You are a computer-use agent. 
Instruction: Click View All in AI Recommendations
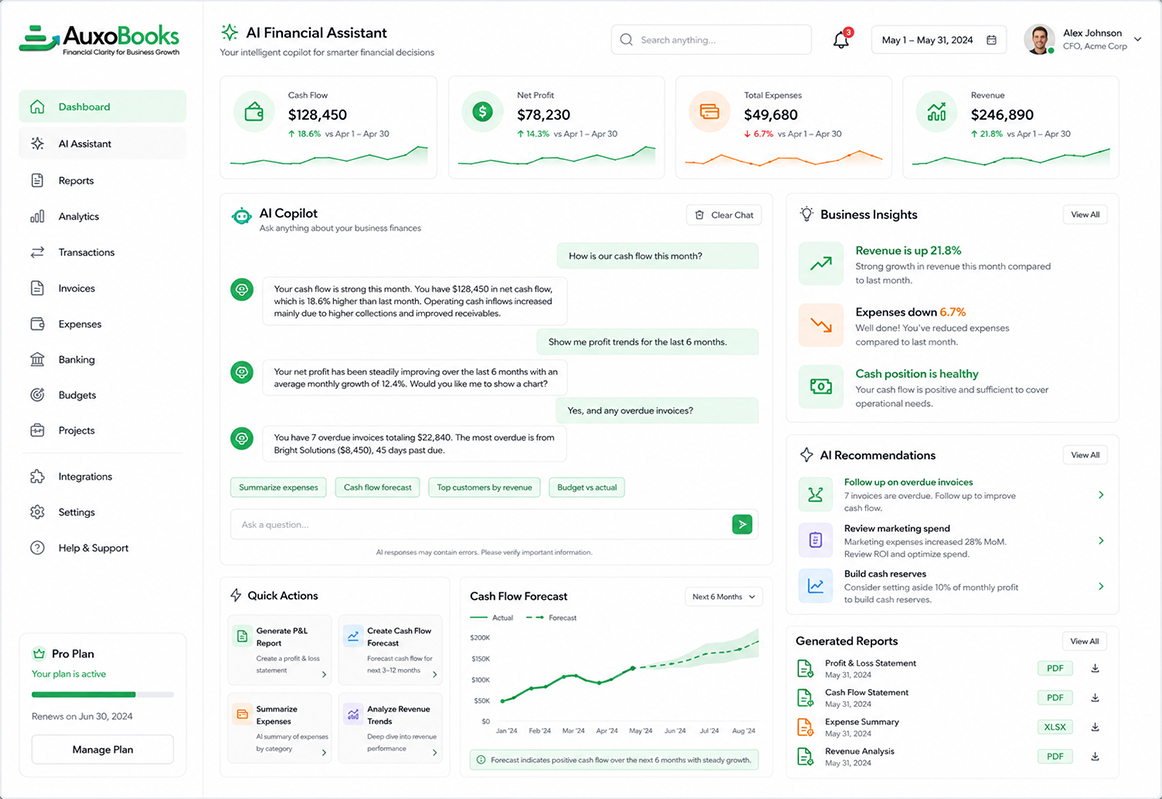[x=1085, y=455]
